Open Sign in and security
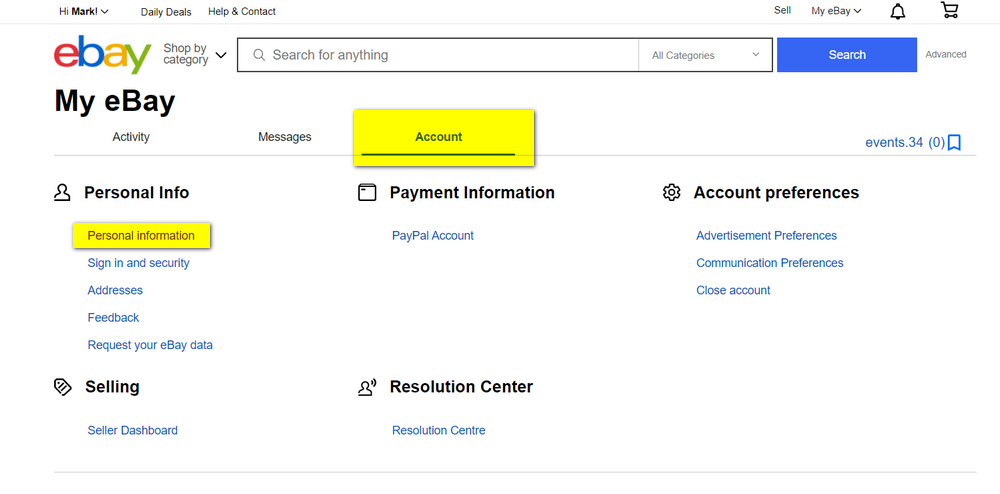Screen dimensions: 1000x494 point(138,263)
